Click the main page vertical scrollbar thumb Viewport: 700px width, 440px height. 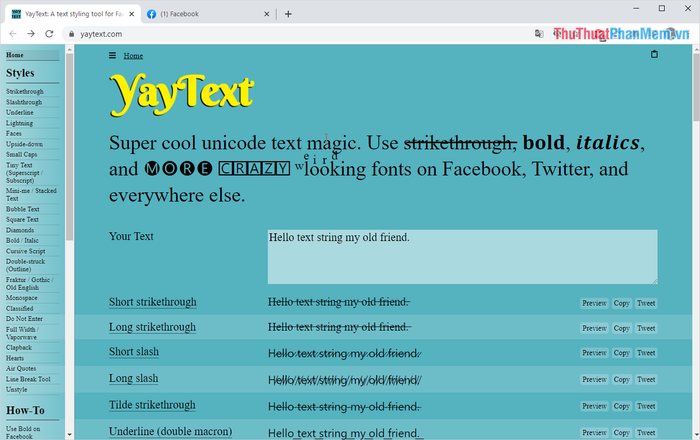696,87
